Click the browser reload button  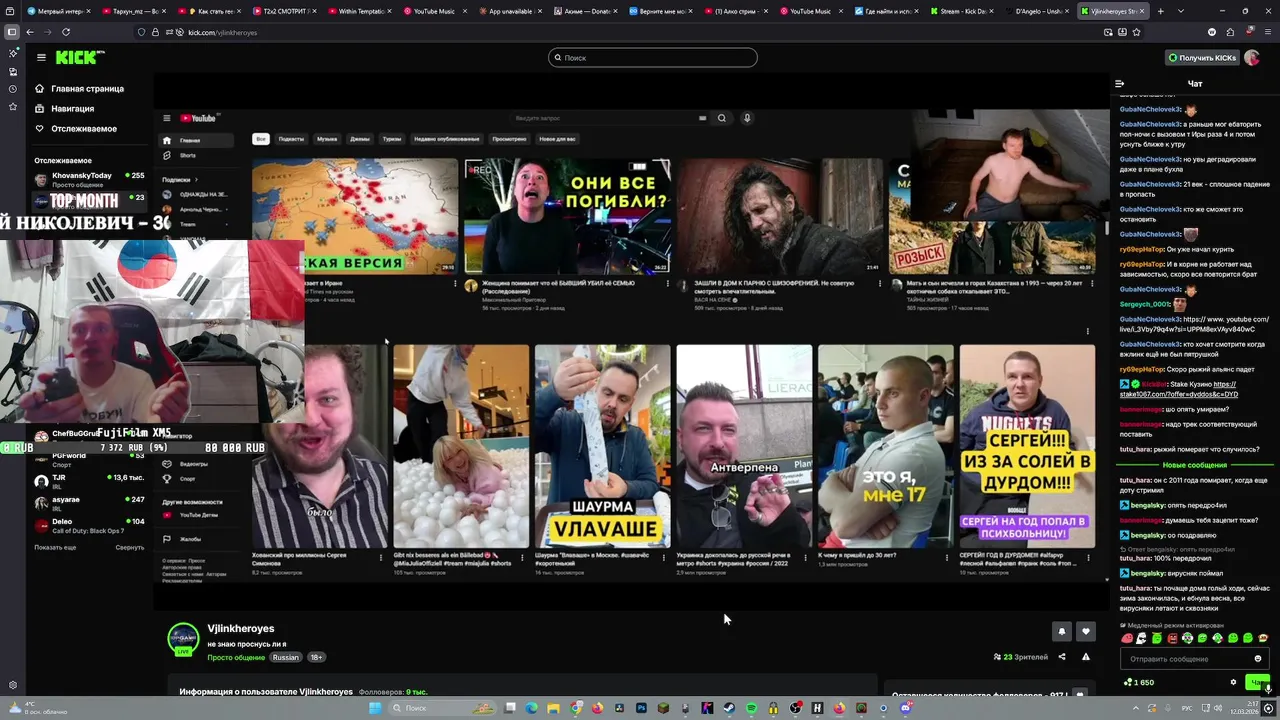(x=66, y=32)
